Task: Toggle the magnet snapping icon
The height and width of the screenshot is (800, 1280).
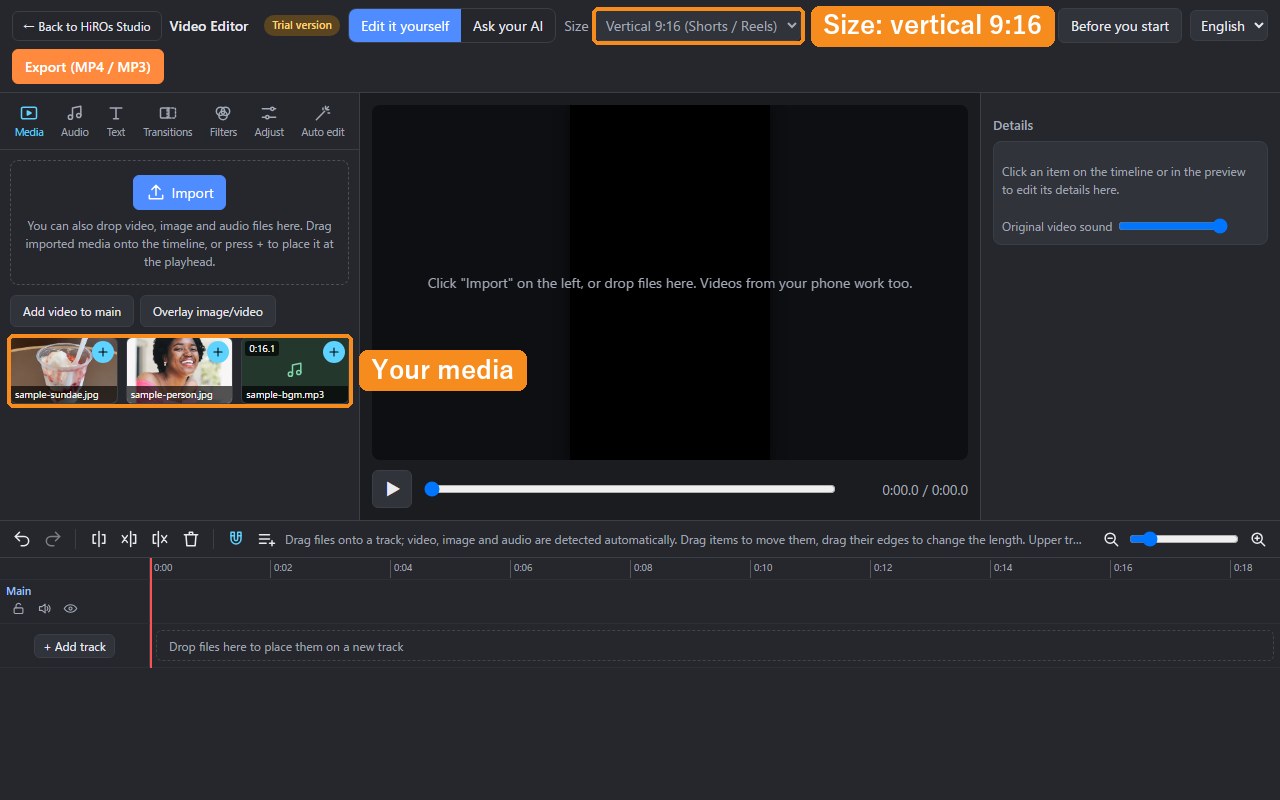Action: [x=236, y=539]
